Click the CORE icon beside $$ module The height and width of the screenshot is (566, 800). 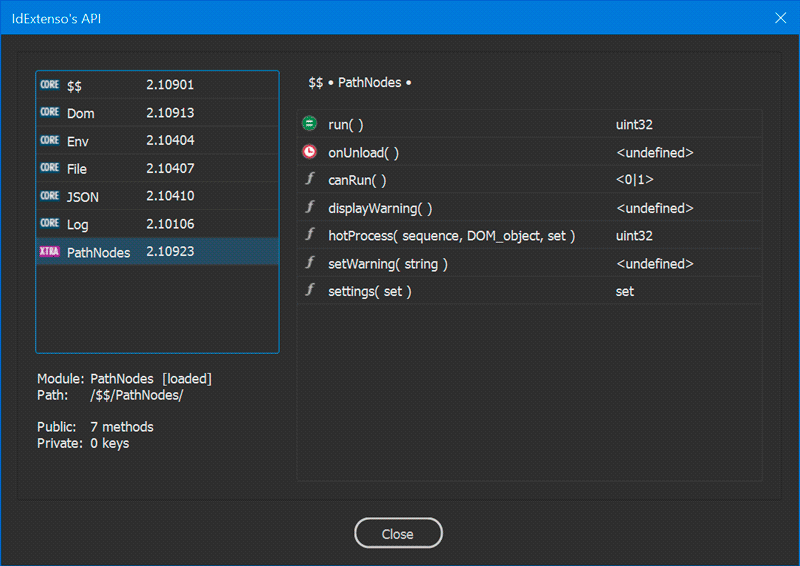coord(50,85)
